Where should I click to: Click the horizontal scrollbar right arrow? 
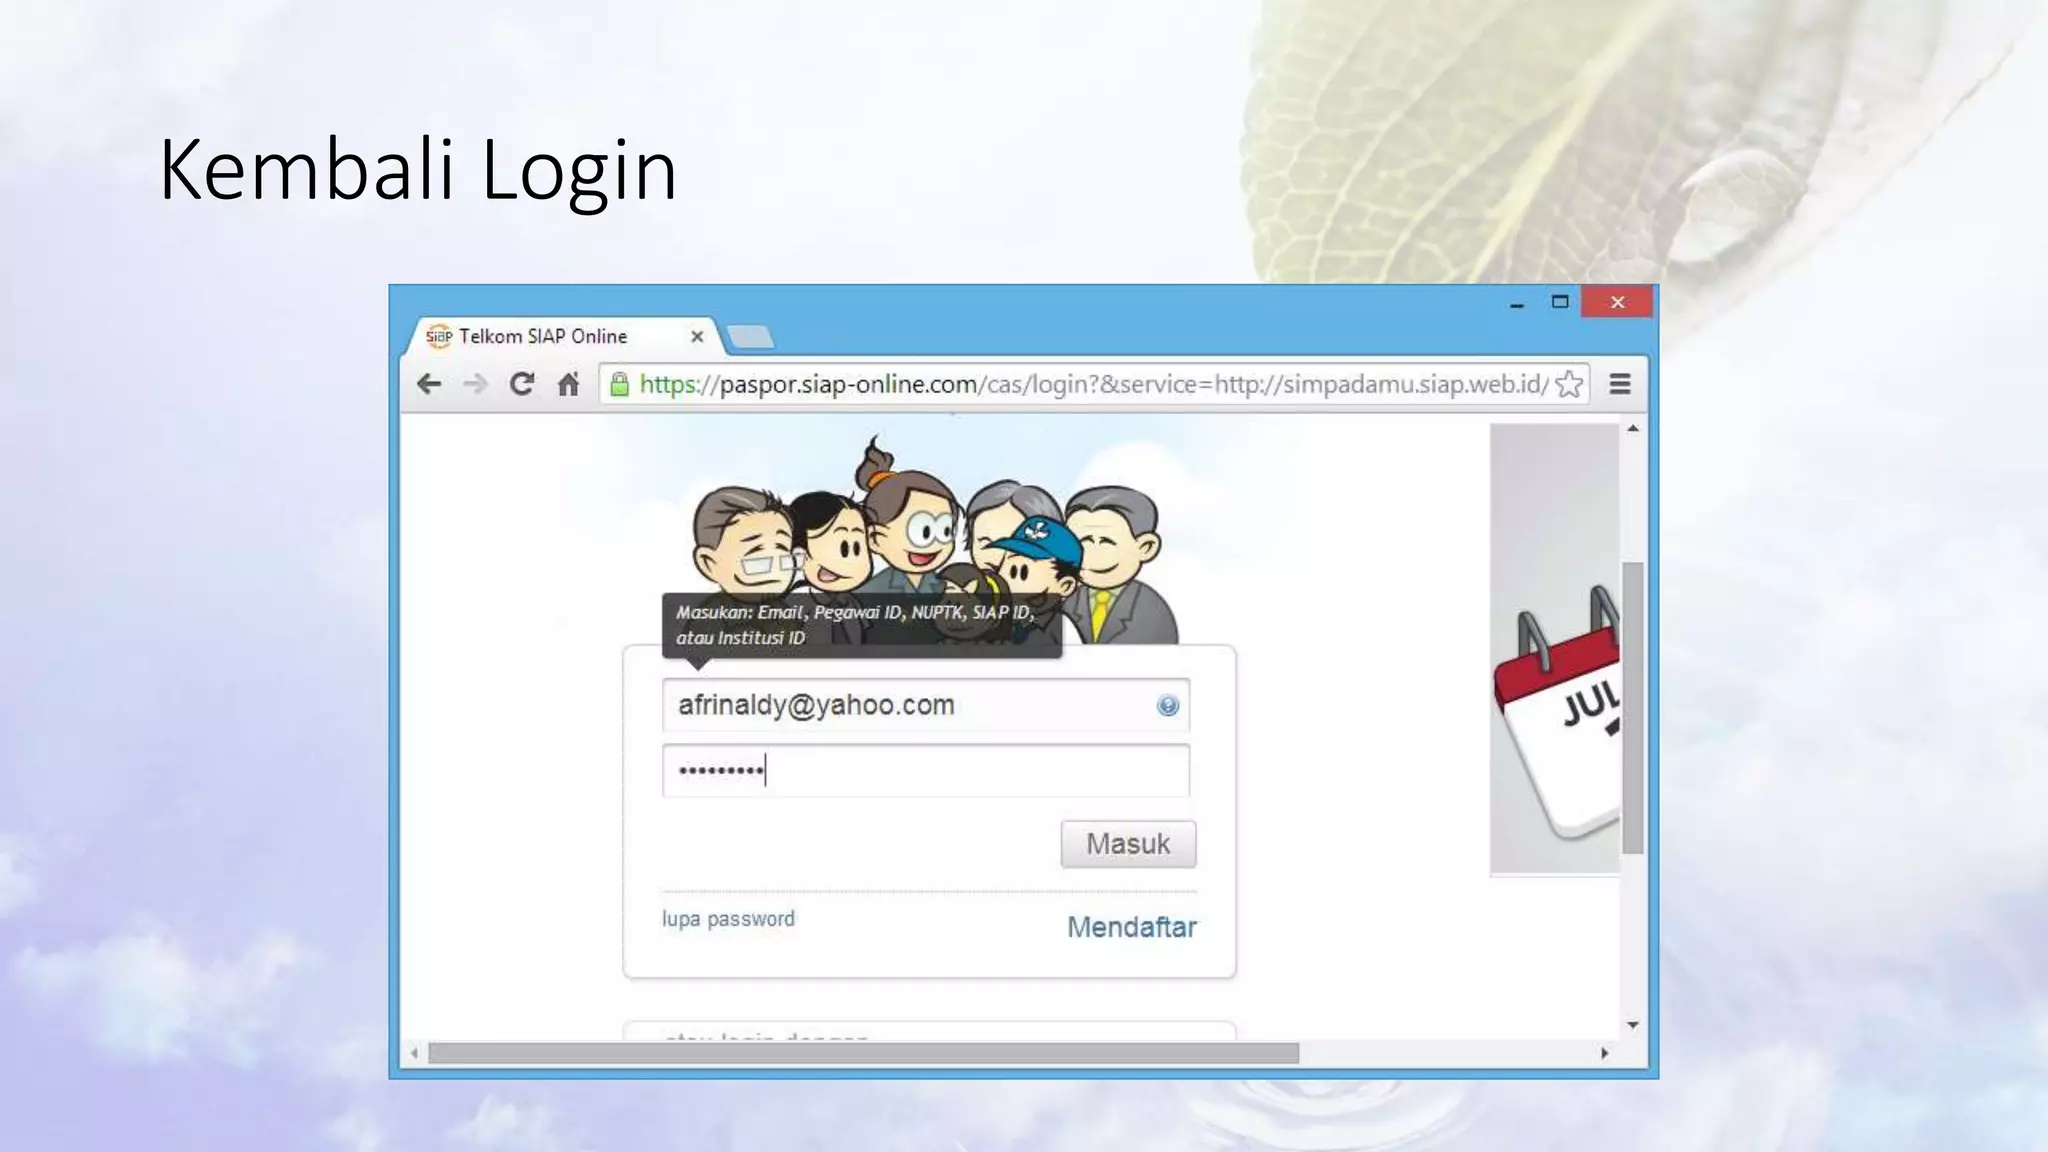tap(1605, 1053)
